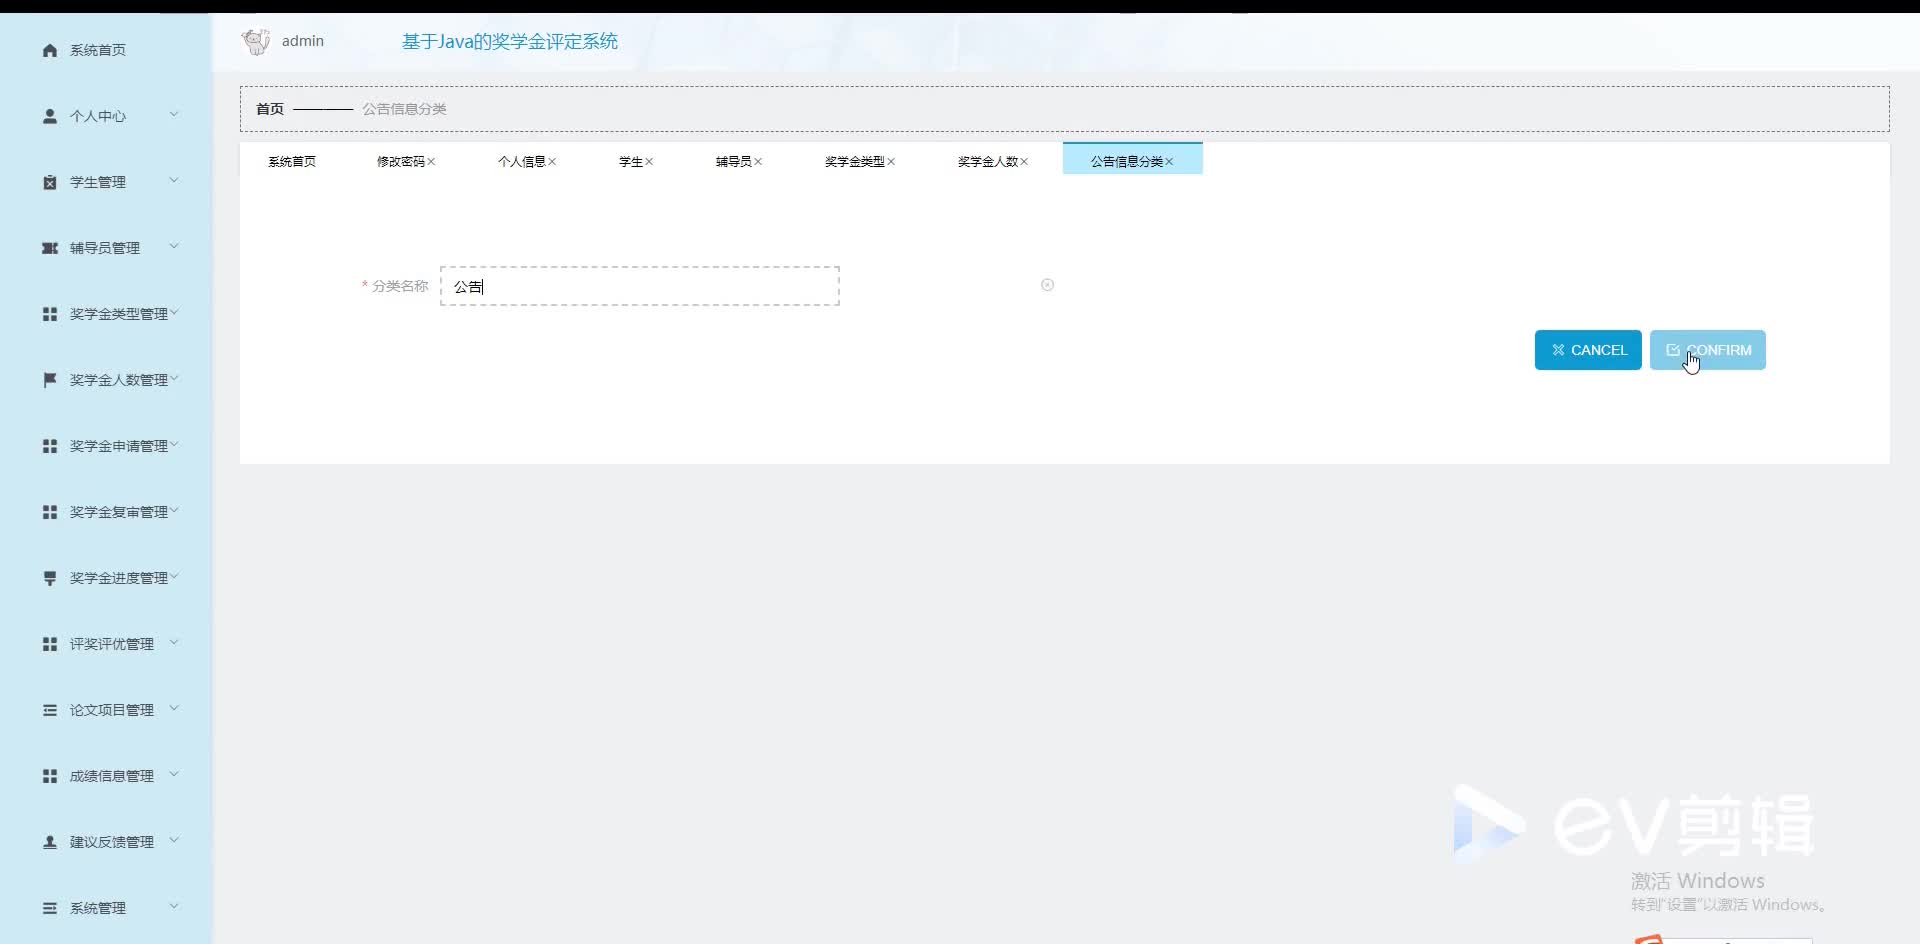Viewport: 1920px width, 944px height.
Task: Click the list icon of 论文项目管理
Action: [x=49, y=709]
